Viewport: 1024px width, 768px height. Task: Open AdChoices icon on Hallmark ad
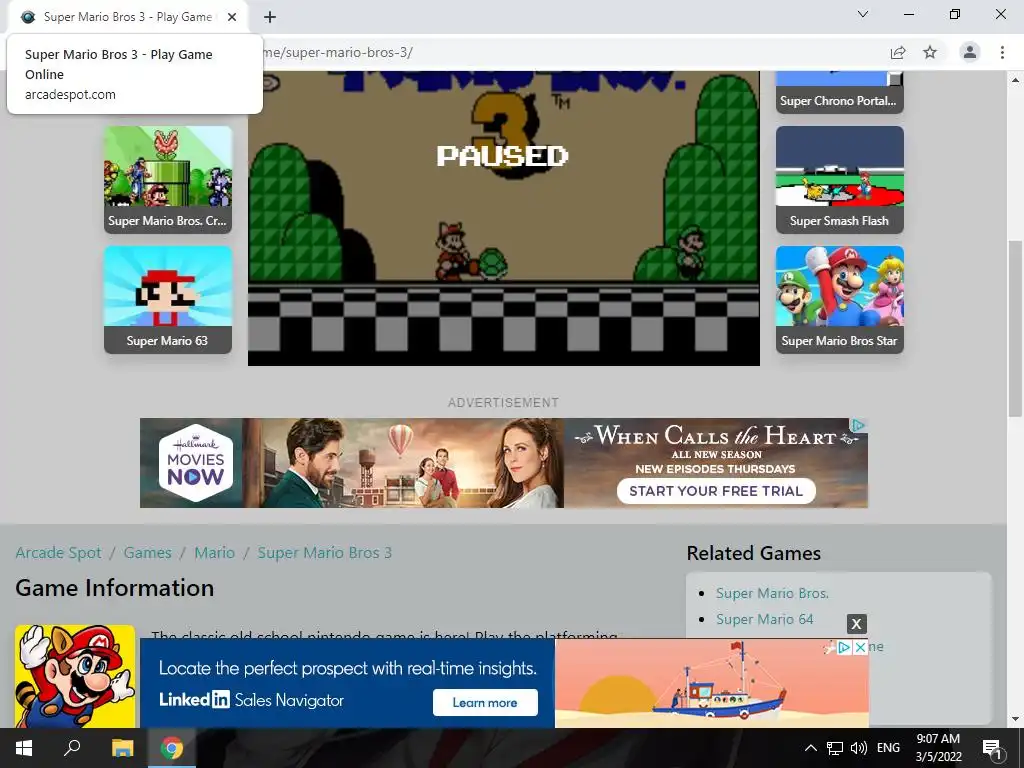[x=859, y=425]
